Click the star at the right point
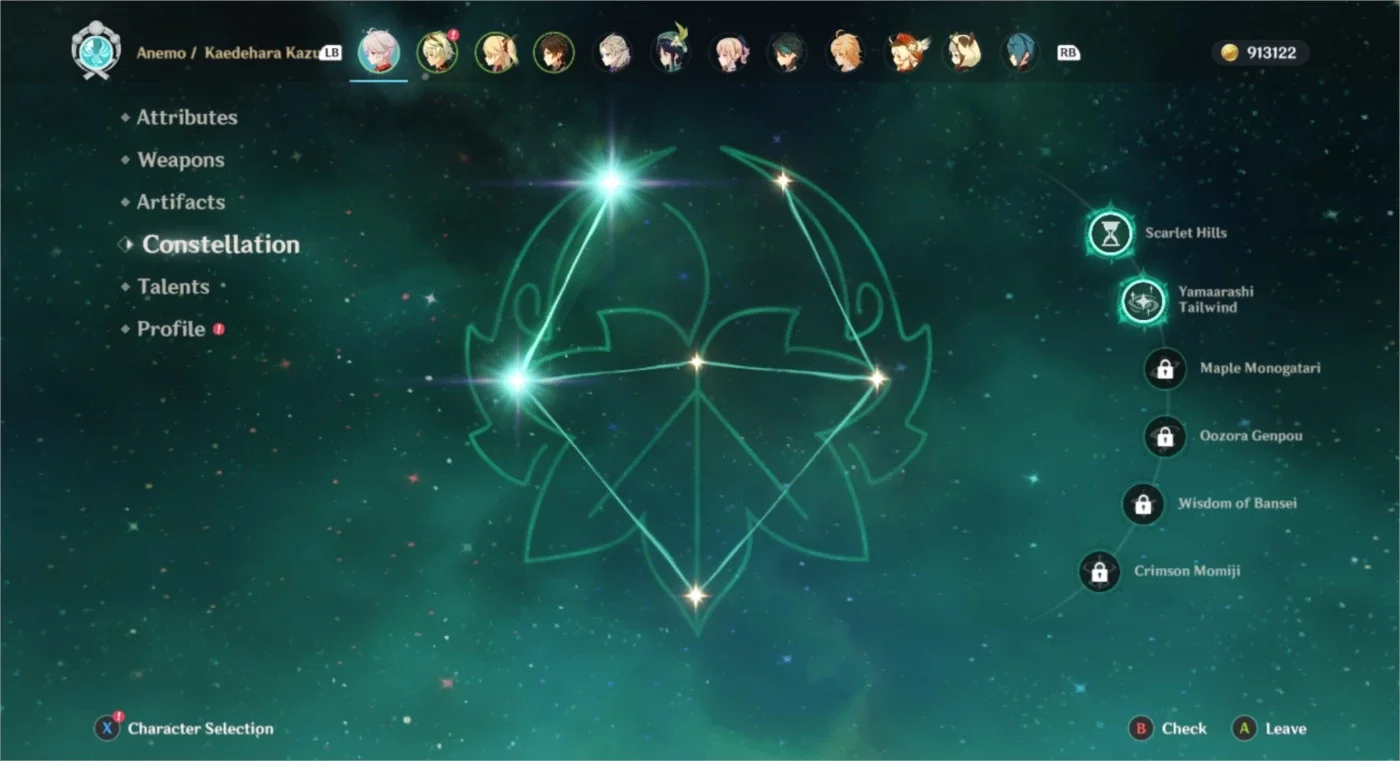The width and height of the screenshot is (1400, 761). point(877,378)
